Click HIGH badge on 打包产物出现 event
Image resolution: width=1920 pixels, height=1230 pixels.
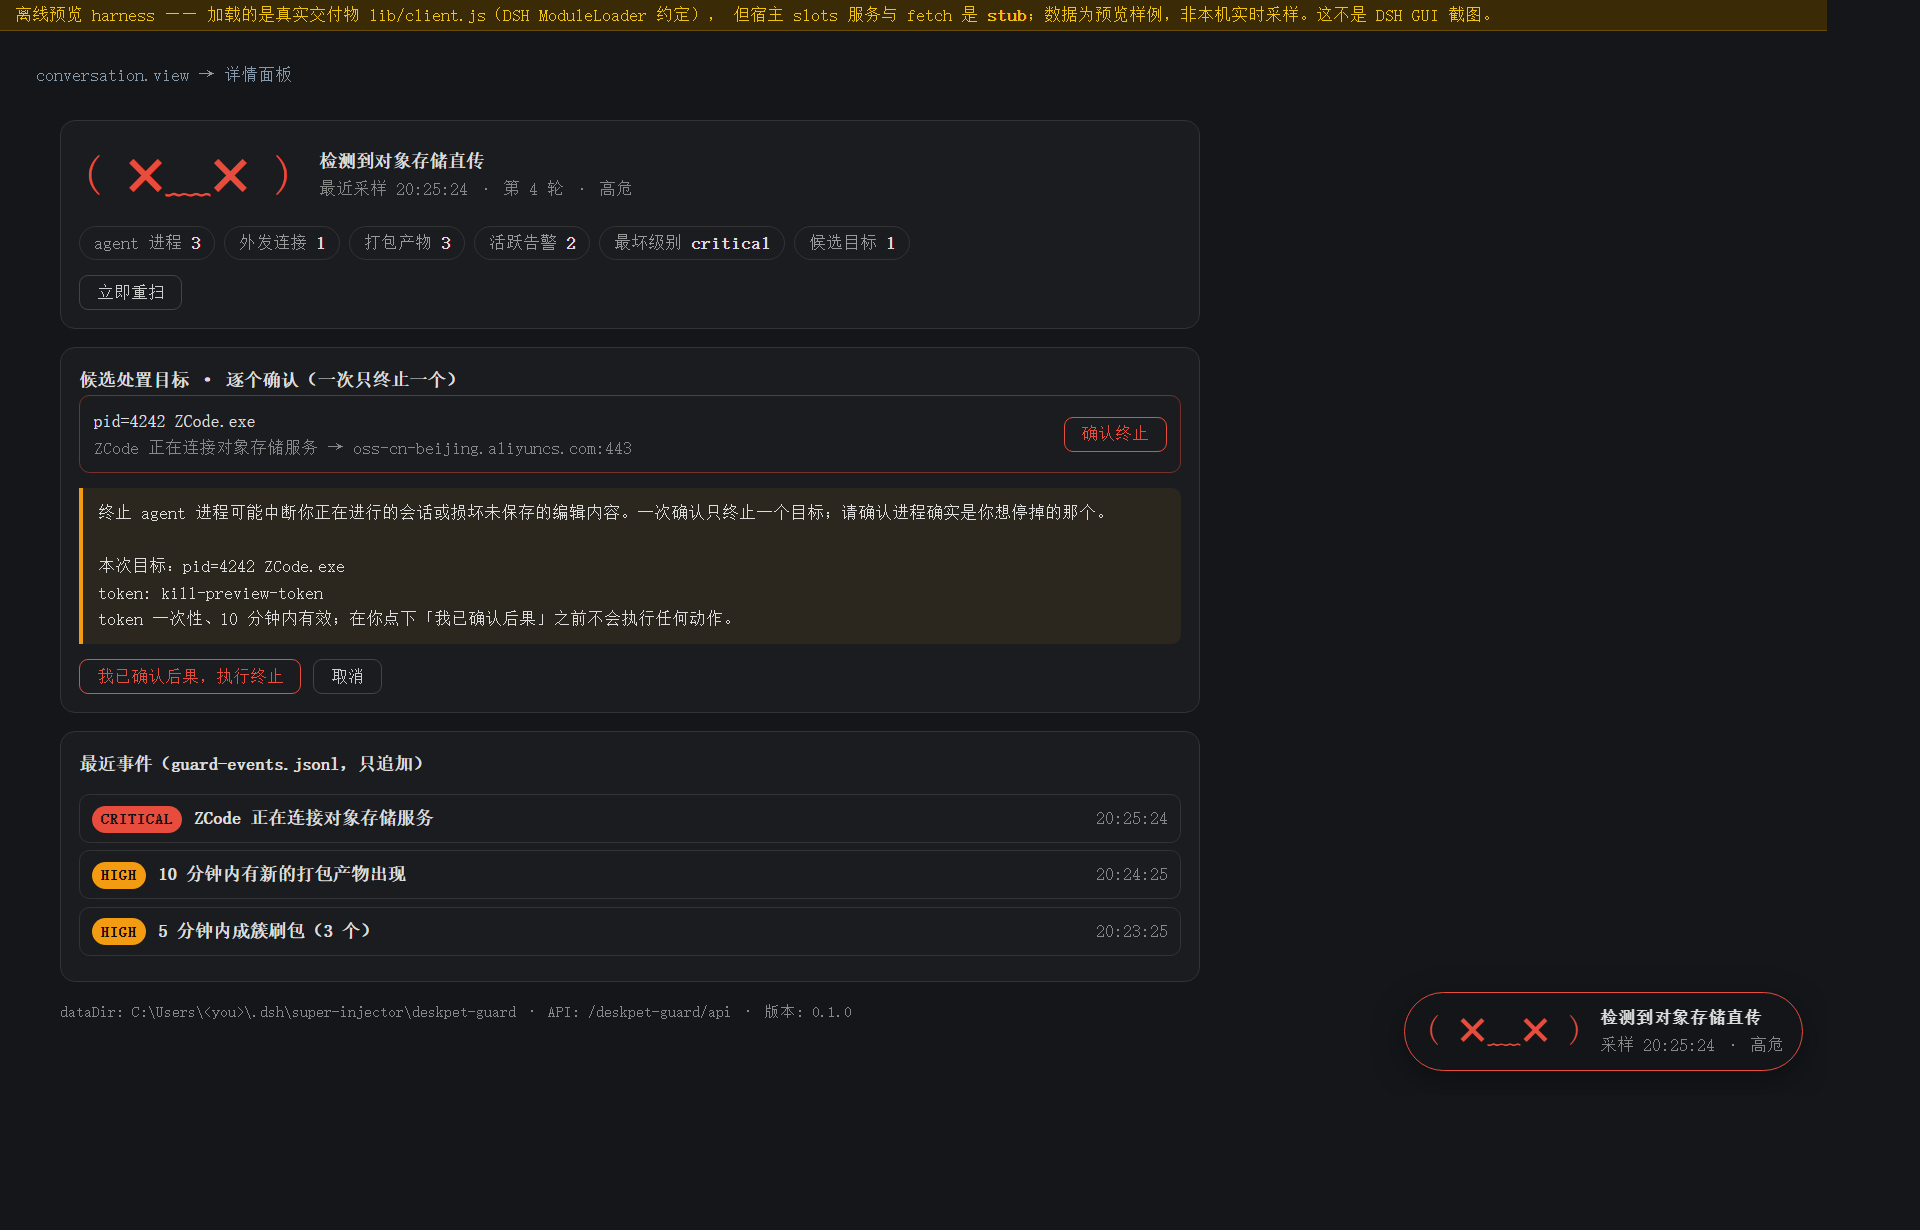[118, 875]
